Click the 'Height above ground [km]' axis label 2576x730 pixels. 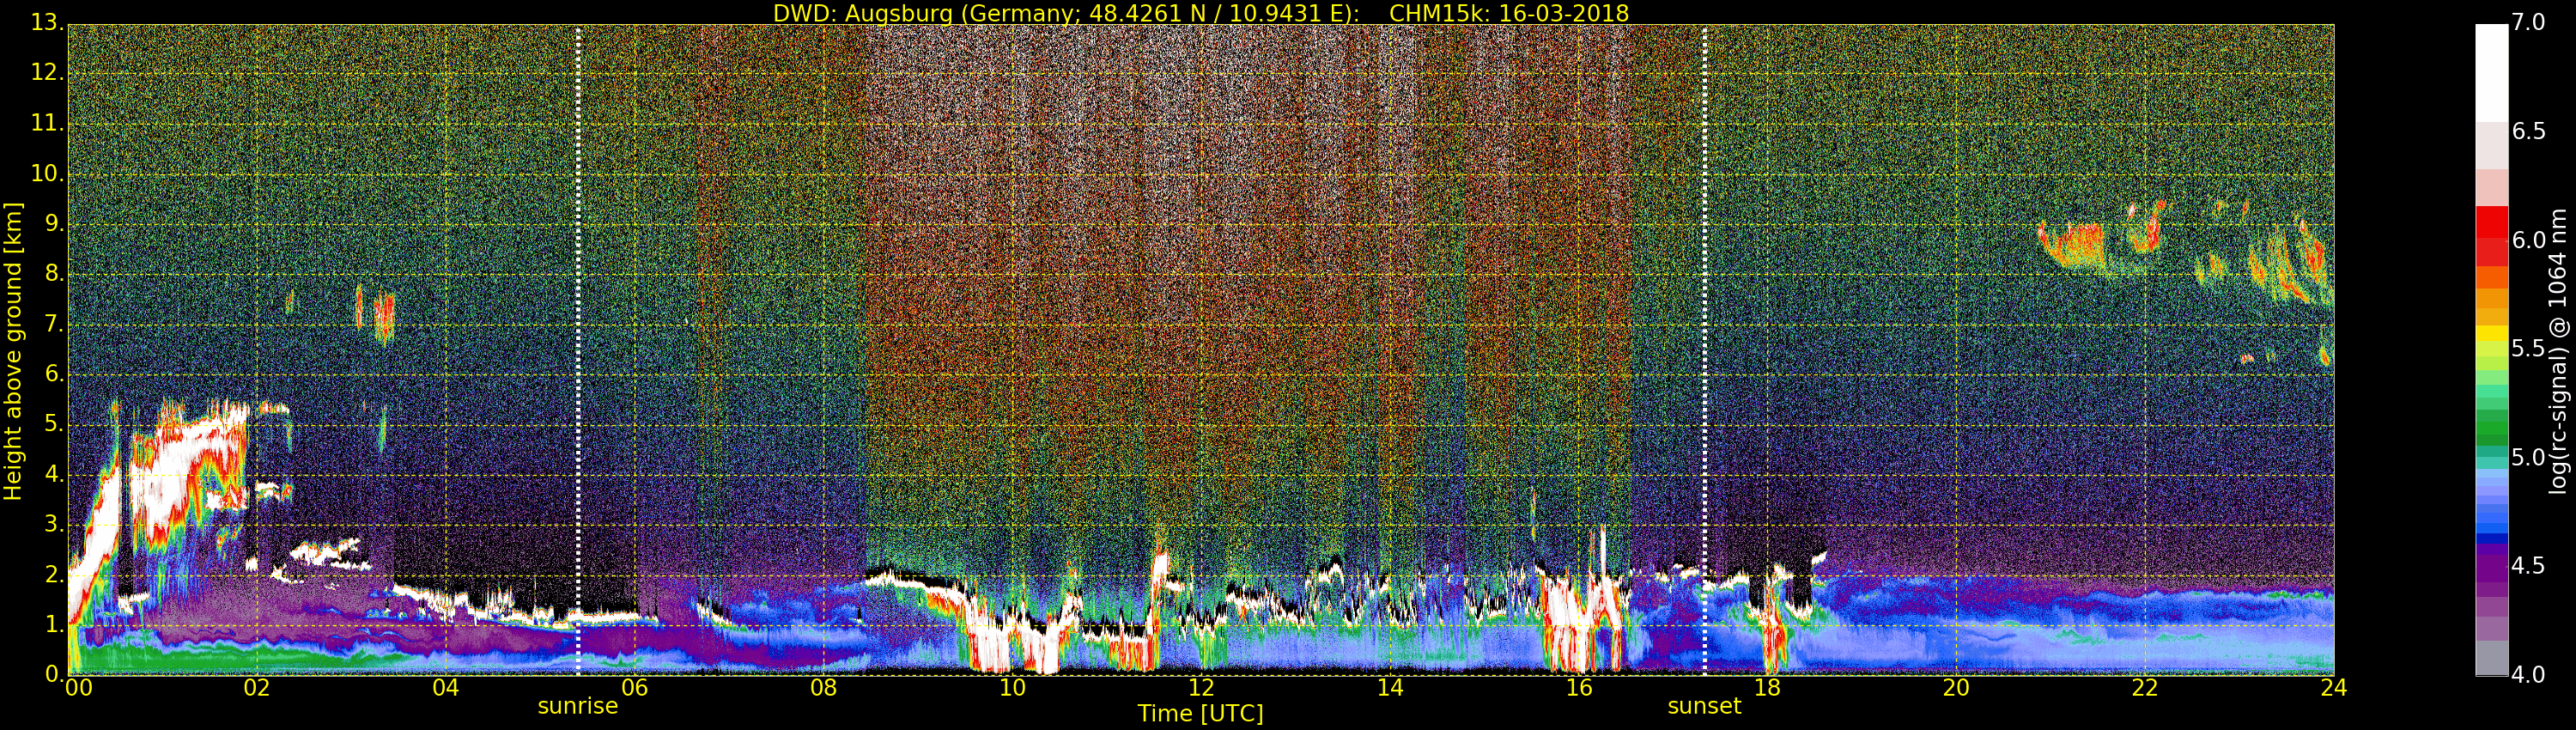pyautogui.click(x=13, y=351)
